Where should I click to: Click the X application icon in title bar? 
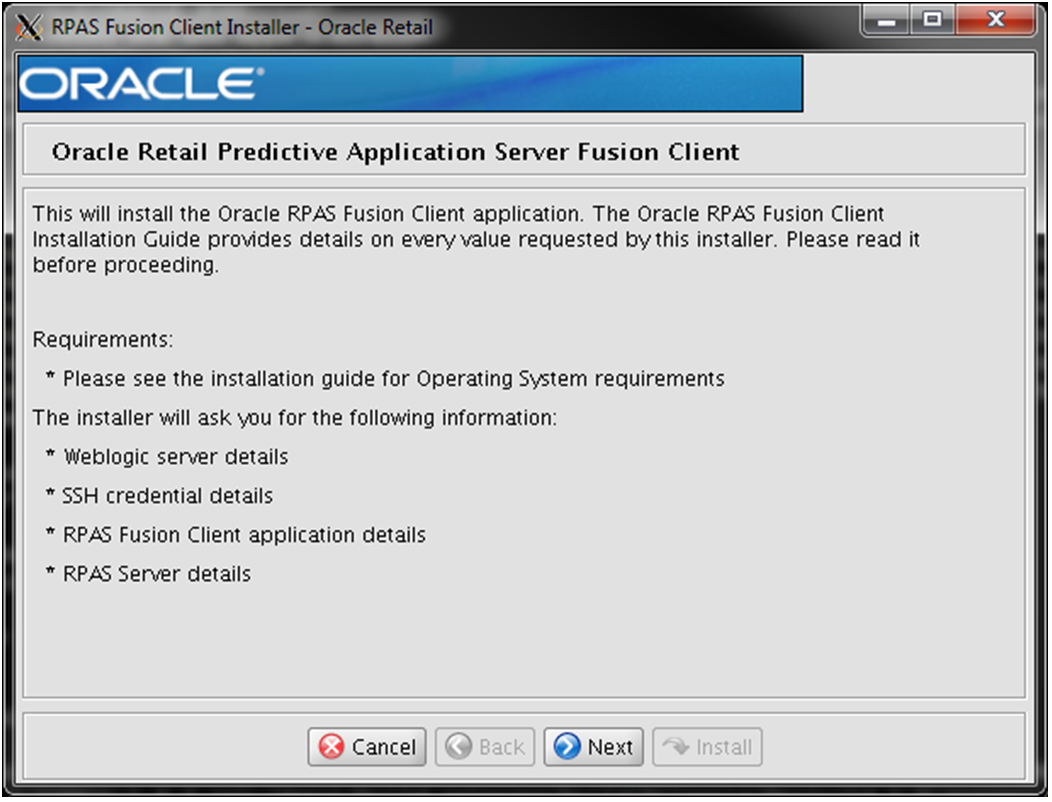pyautogui.click(x=28, y=28)
